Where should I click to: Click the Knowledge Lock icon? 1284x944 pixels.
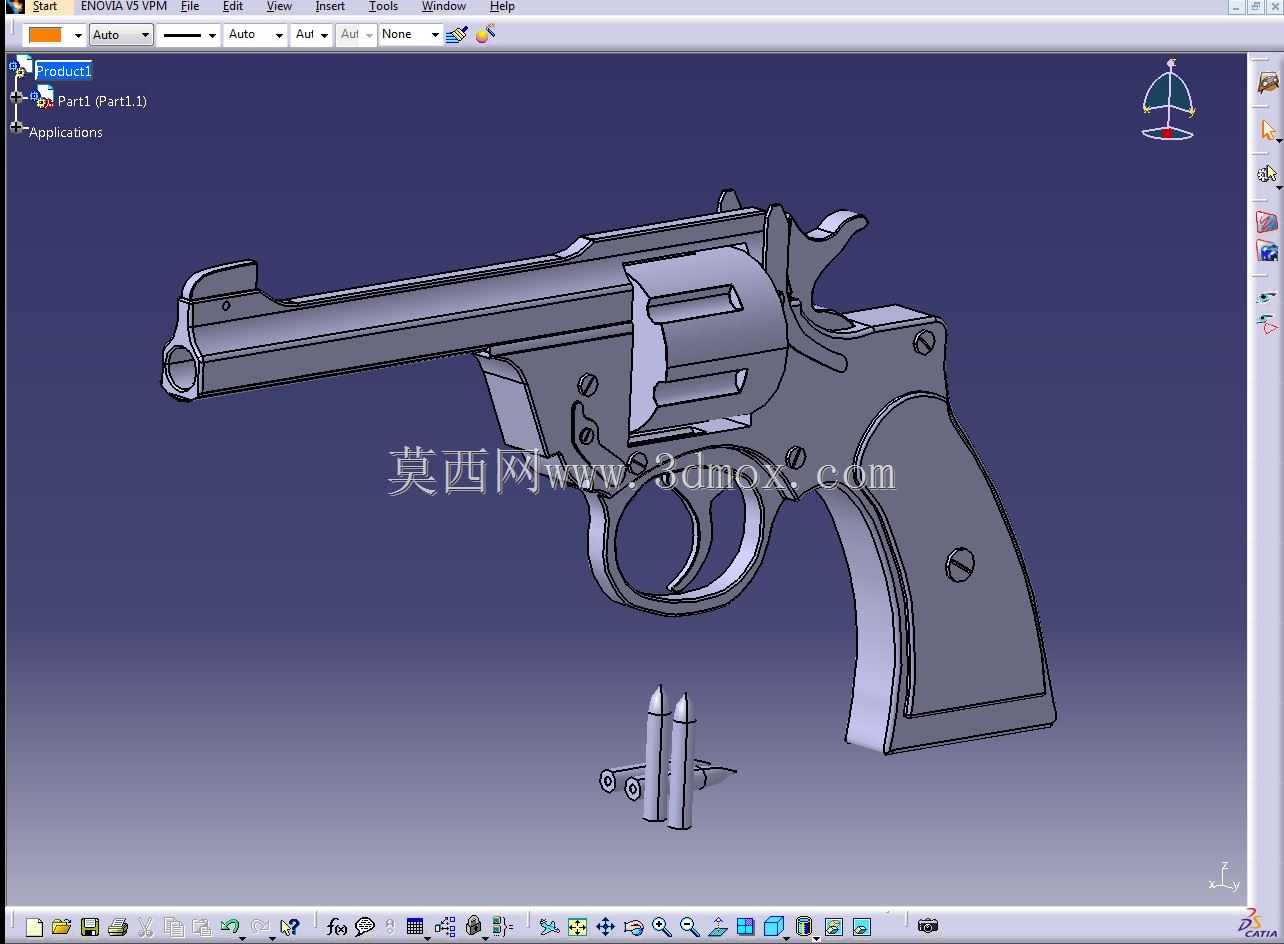coord(474,927)
